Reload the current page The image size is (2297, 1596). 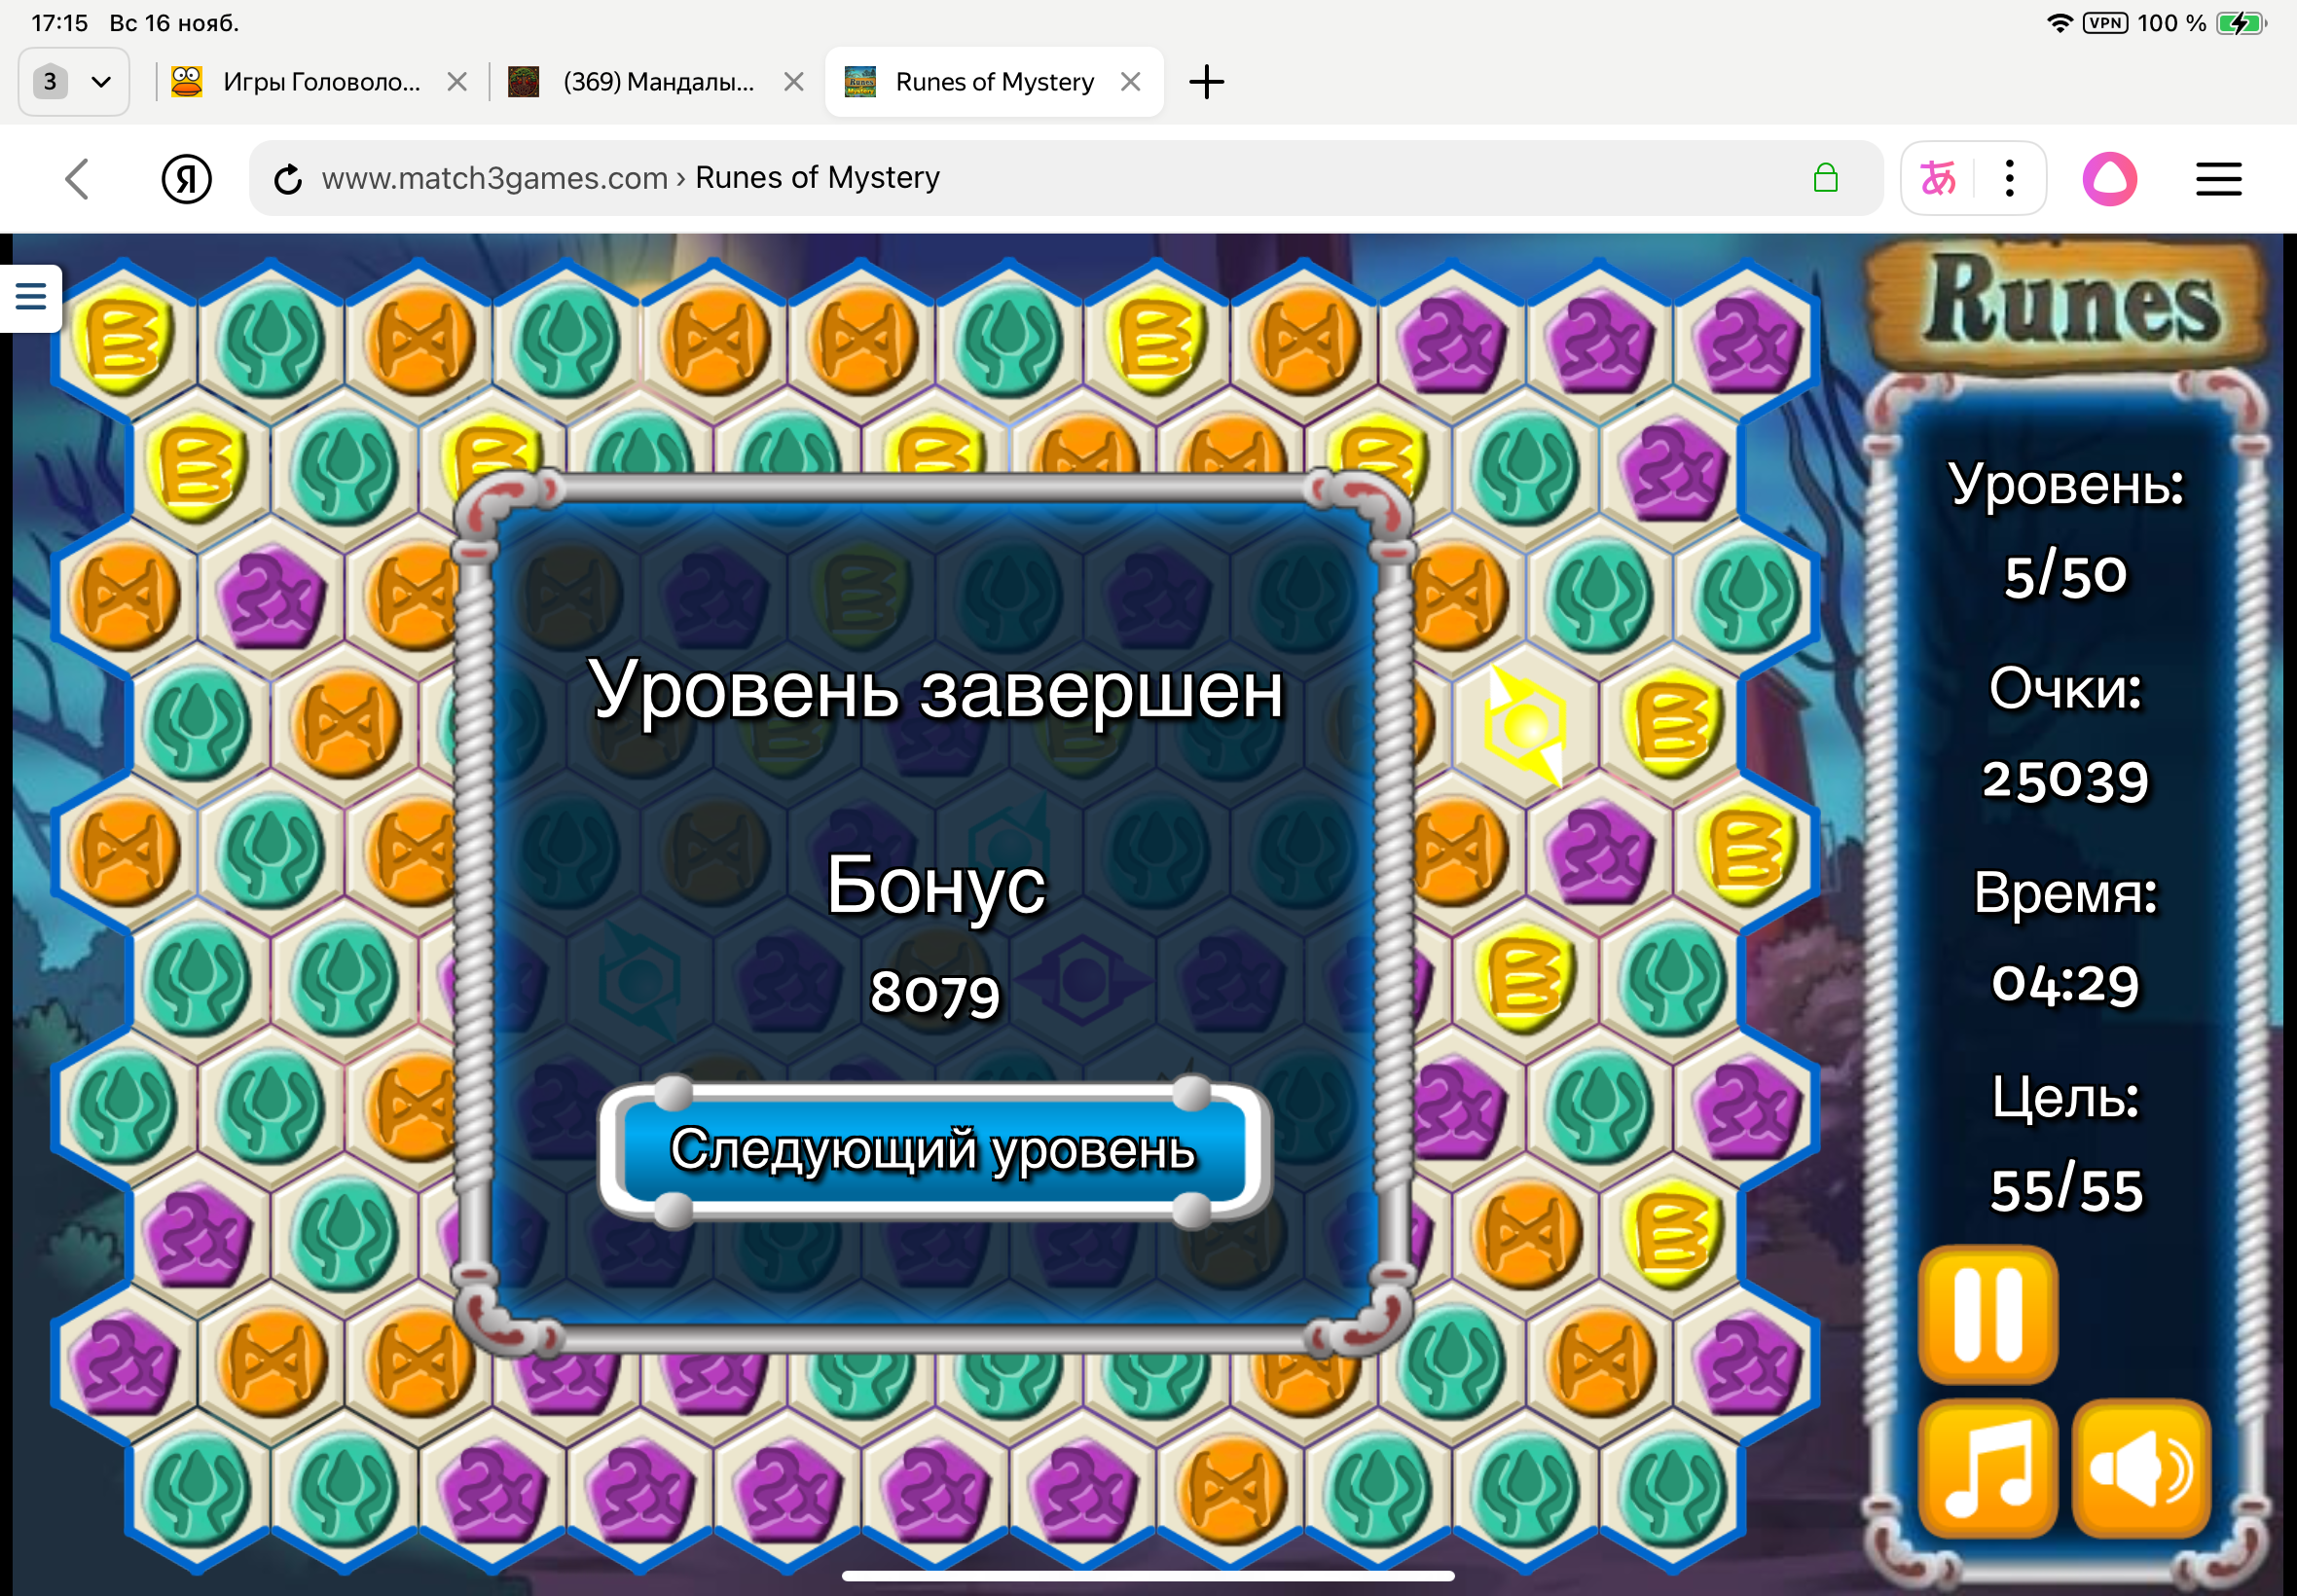click(x=288, y=178)
